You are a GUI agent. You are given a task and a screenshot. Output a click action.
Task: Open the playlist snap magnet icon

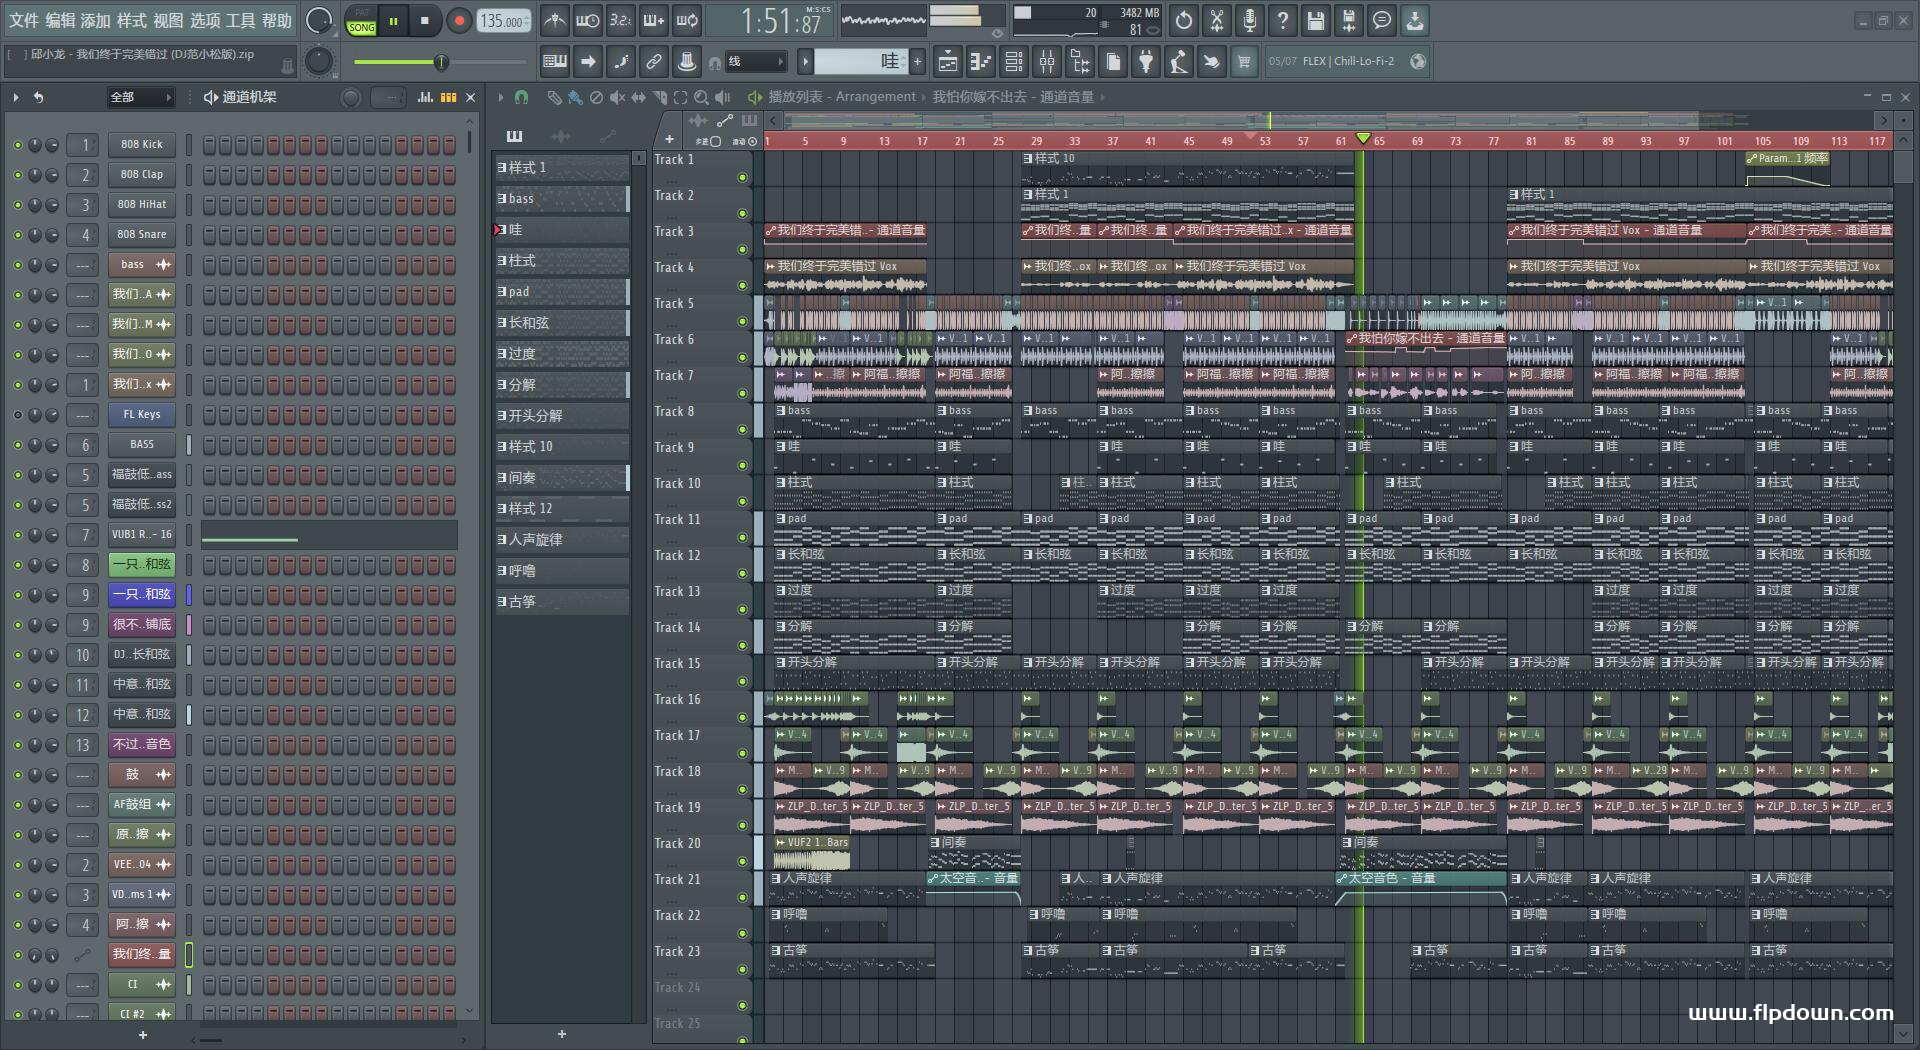(x=521, y=97)
